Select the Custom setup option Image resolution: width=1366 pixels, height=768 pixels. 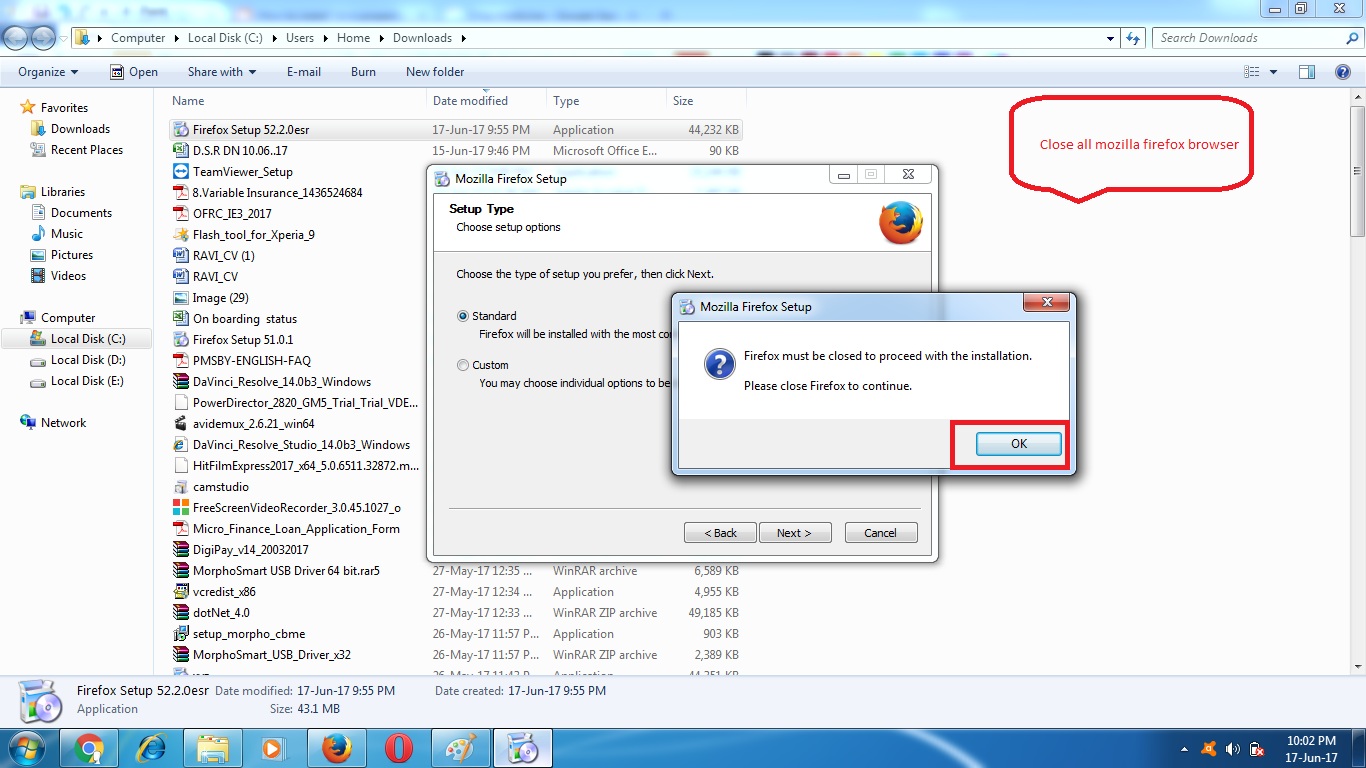(462, 364)
